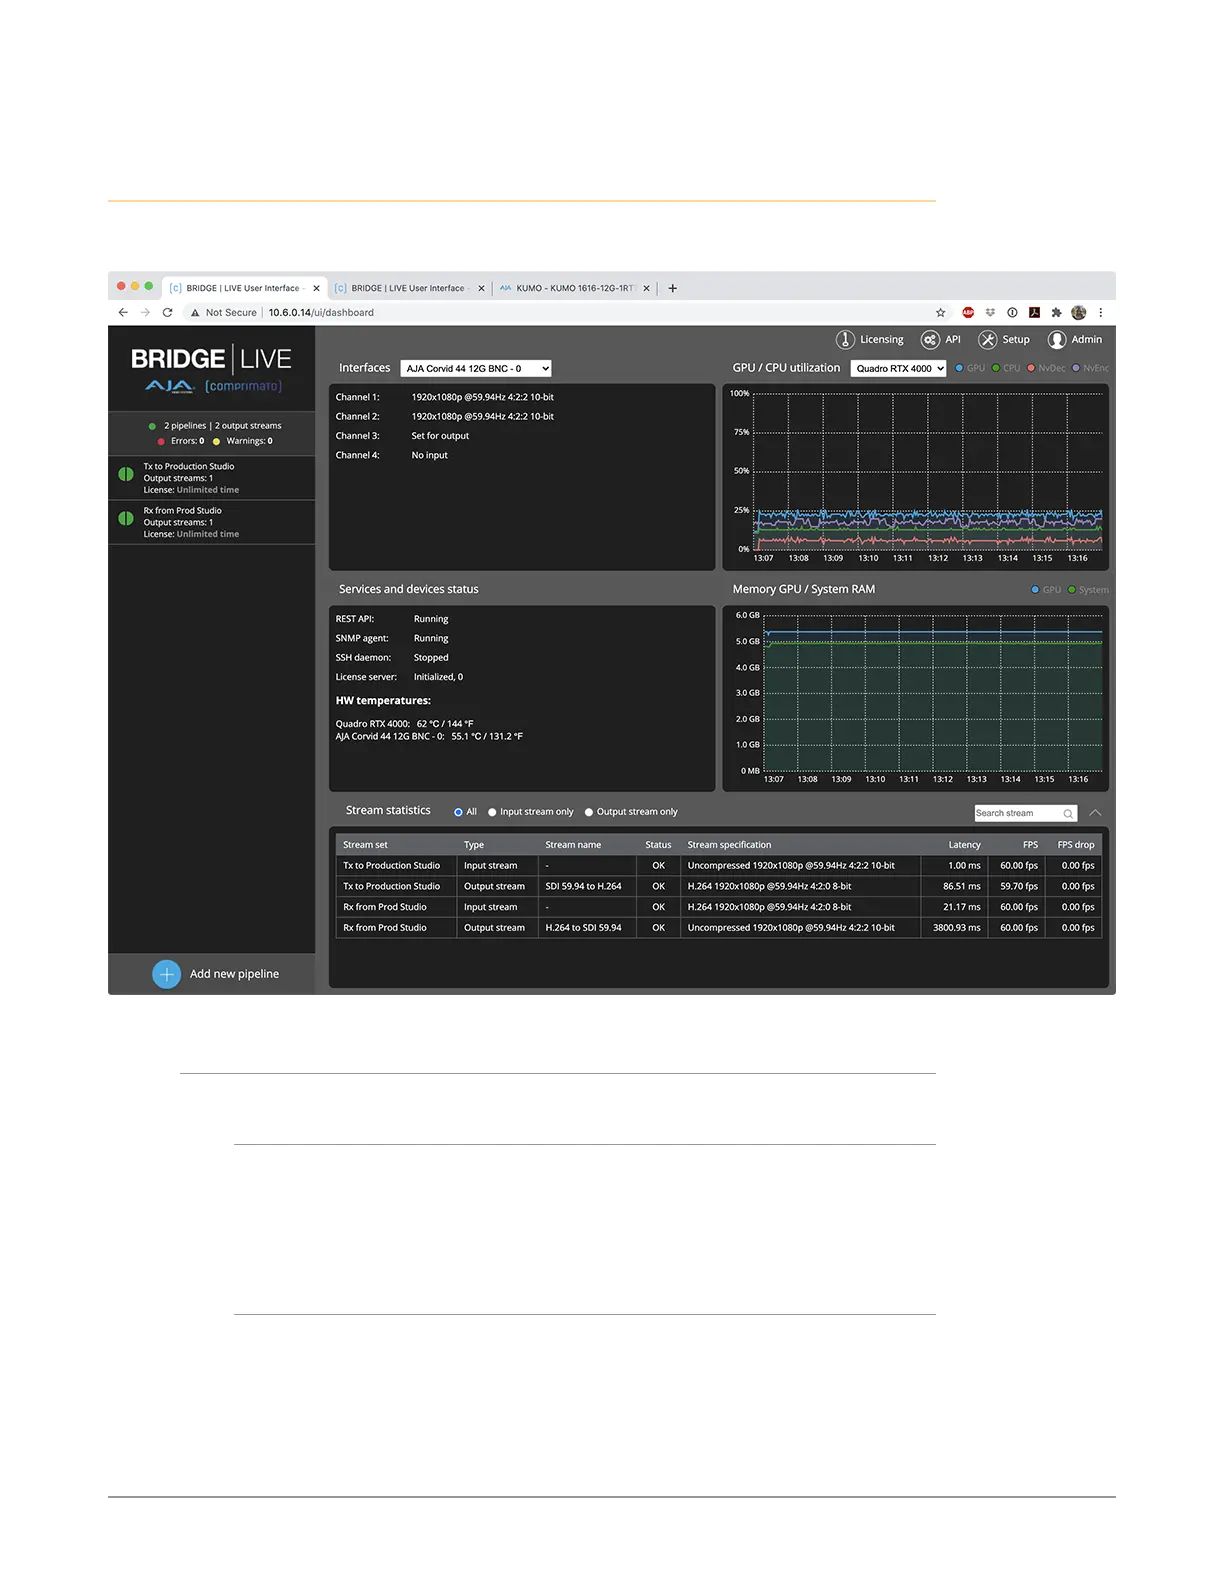The width and height of the screenshot is (1224, 1584).
Task: Click the Add new pipeline label
Action: click(x=234, y=974)
